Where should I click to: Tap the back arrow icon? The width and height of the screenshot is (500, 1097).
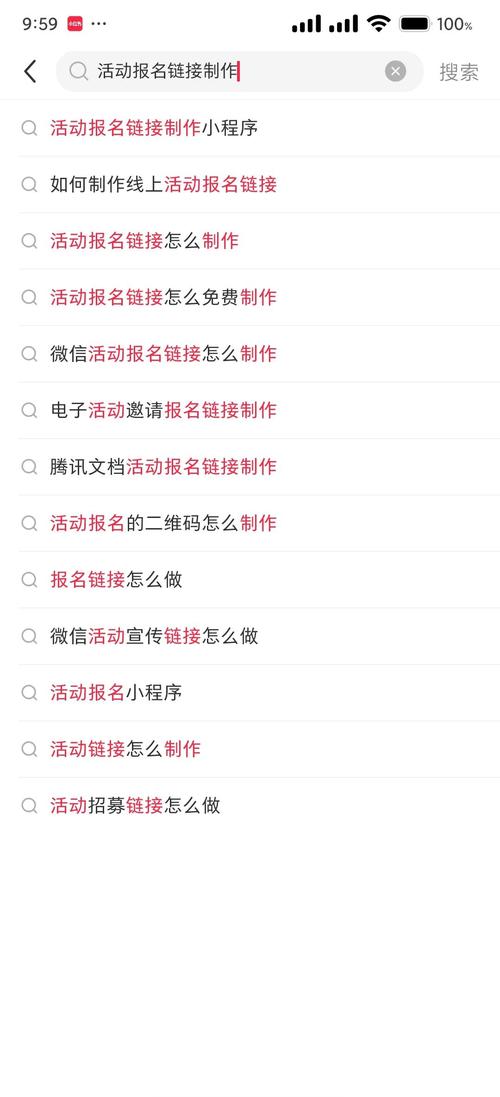click(30, 71)
